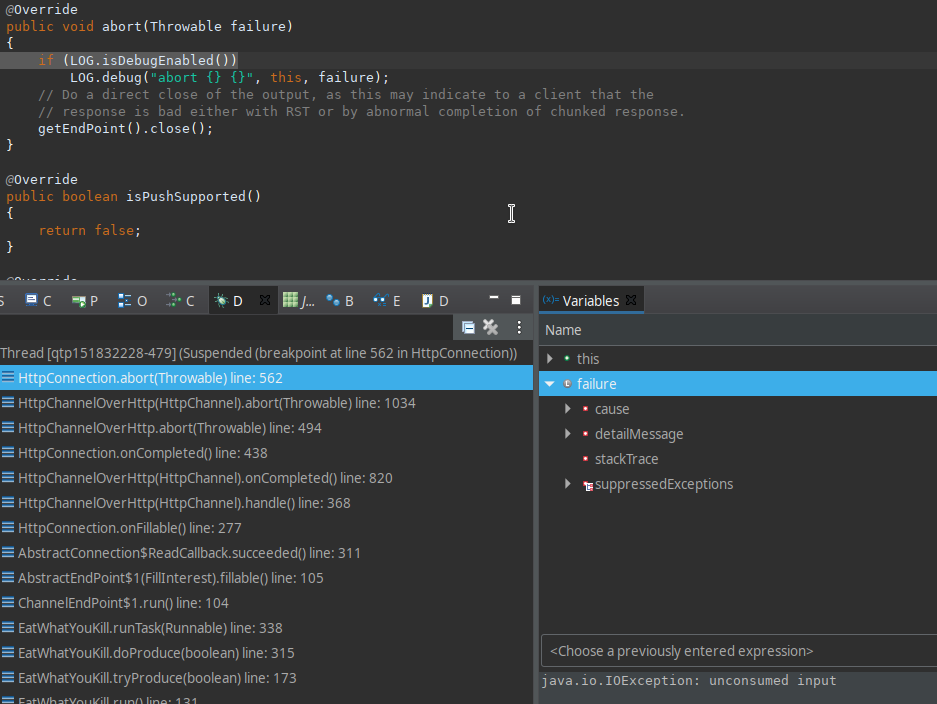The image size is (937, 704).
Task: Click the code line 'if (LOG.isDebugEnabled())'
Action: pos(138,60)
